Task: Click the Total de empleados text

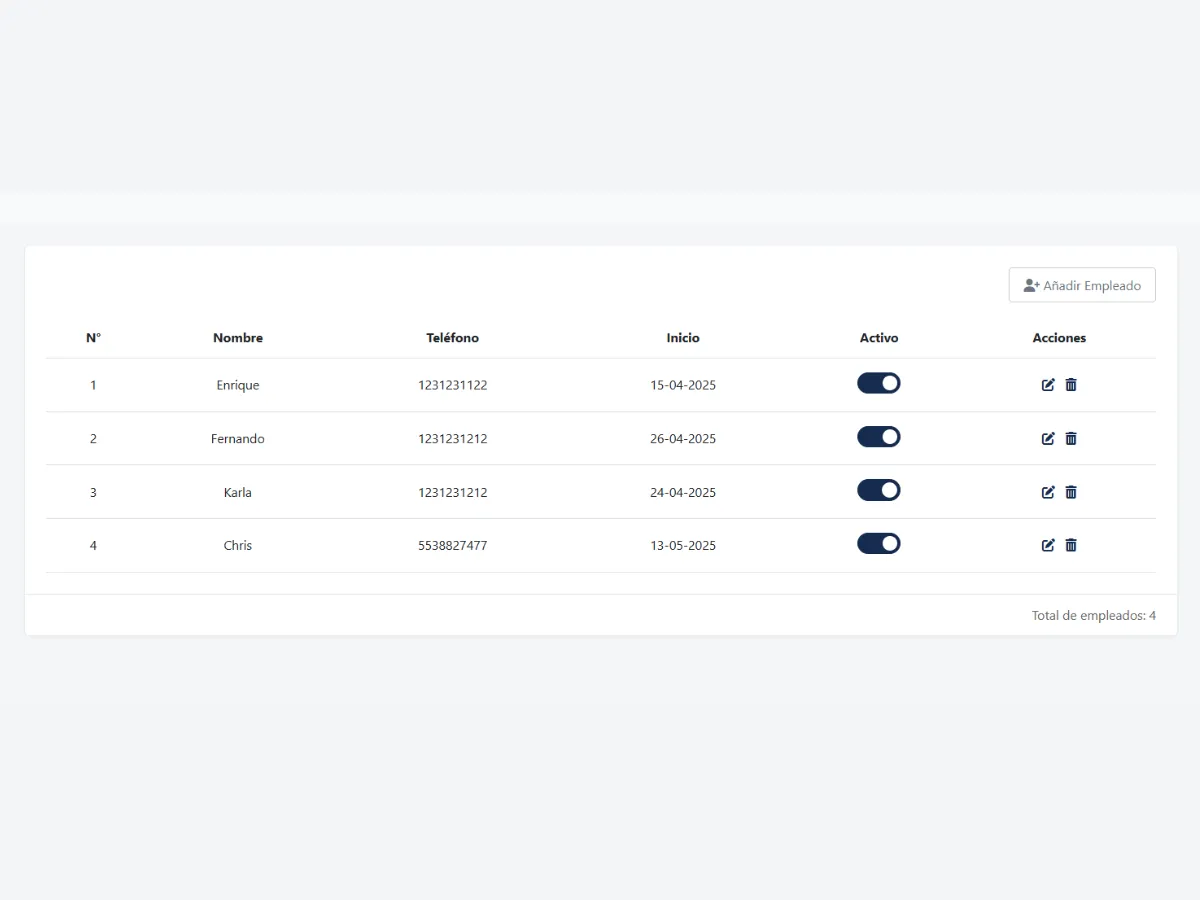Action: [x=1093, y=616]
